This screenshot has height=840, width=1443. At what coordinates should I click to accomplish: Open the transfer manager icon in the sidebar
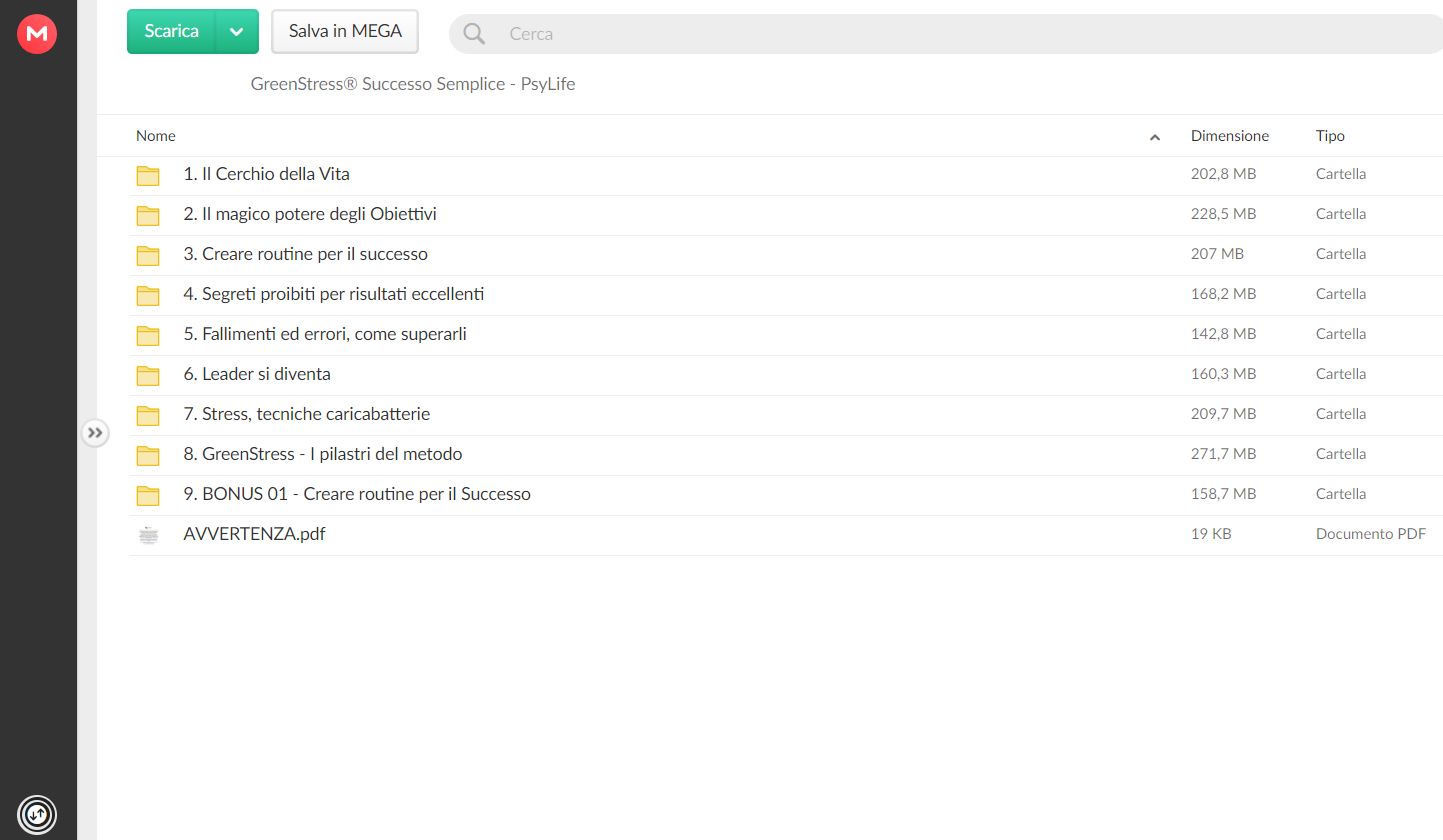coord(37,814)
